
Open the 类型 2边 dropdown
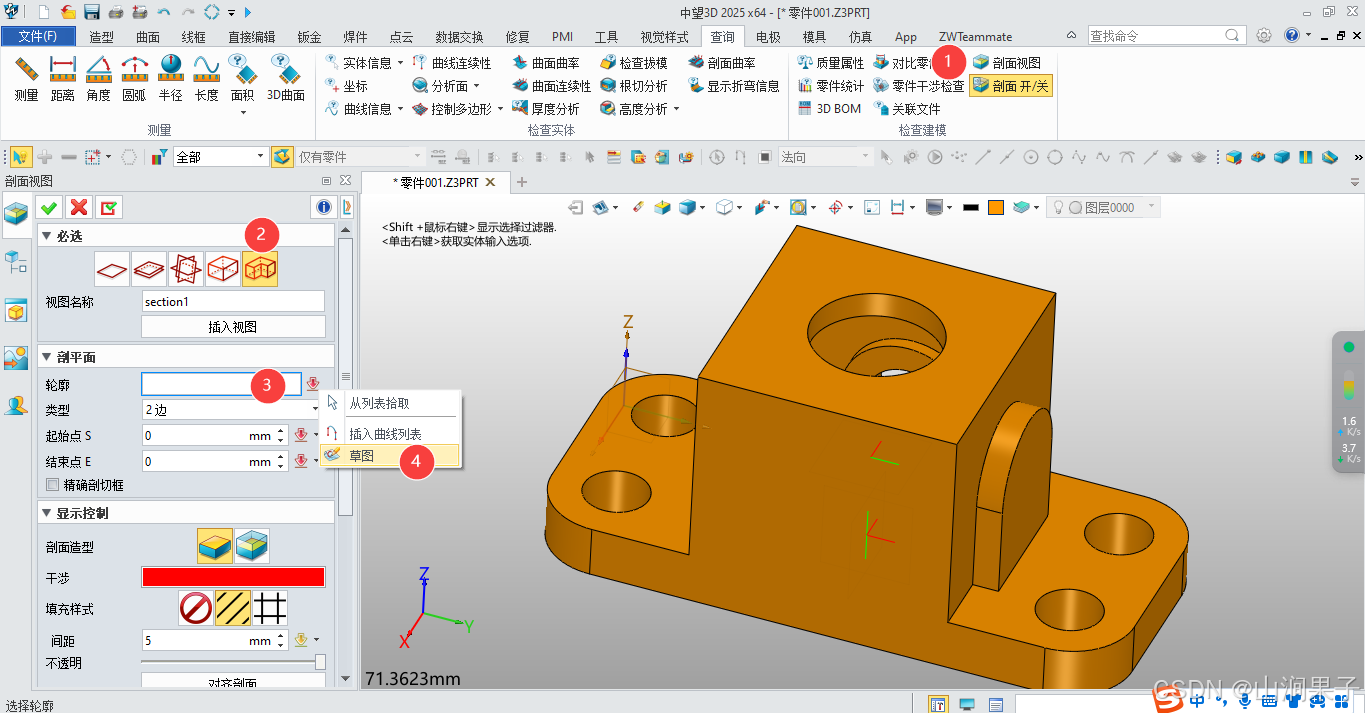tap(230, 410)
